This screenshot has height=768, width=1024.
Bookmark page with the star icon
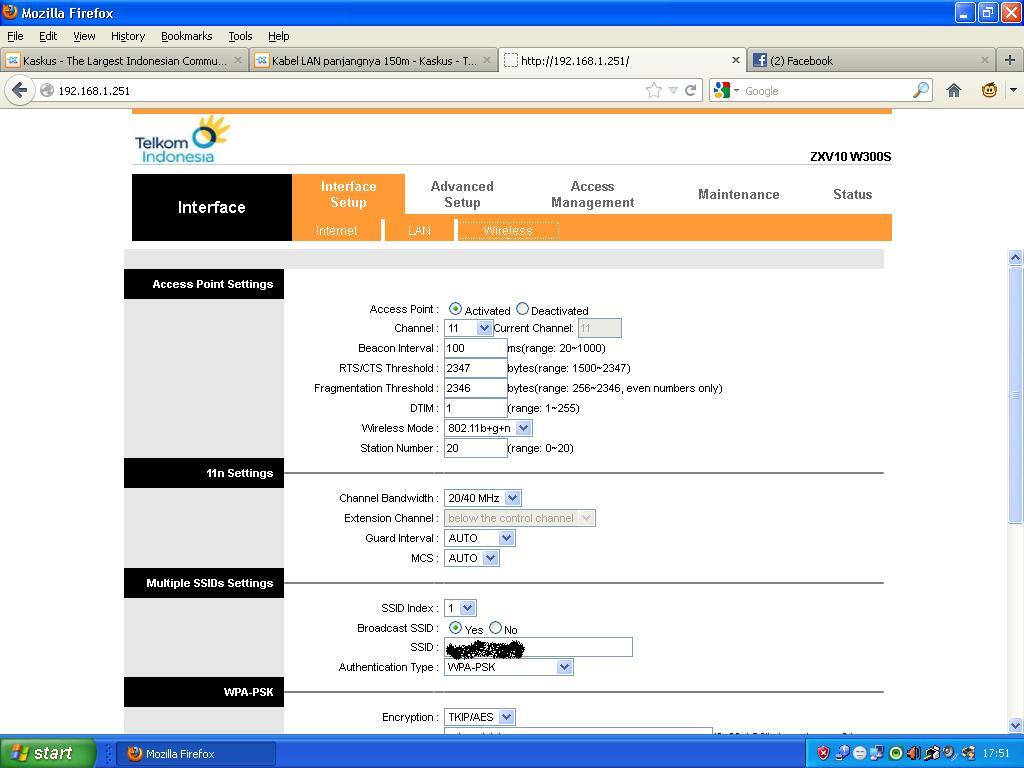pos(654,90)
